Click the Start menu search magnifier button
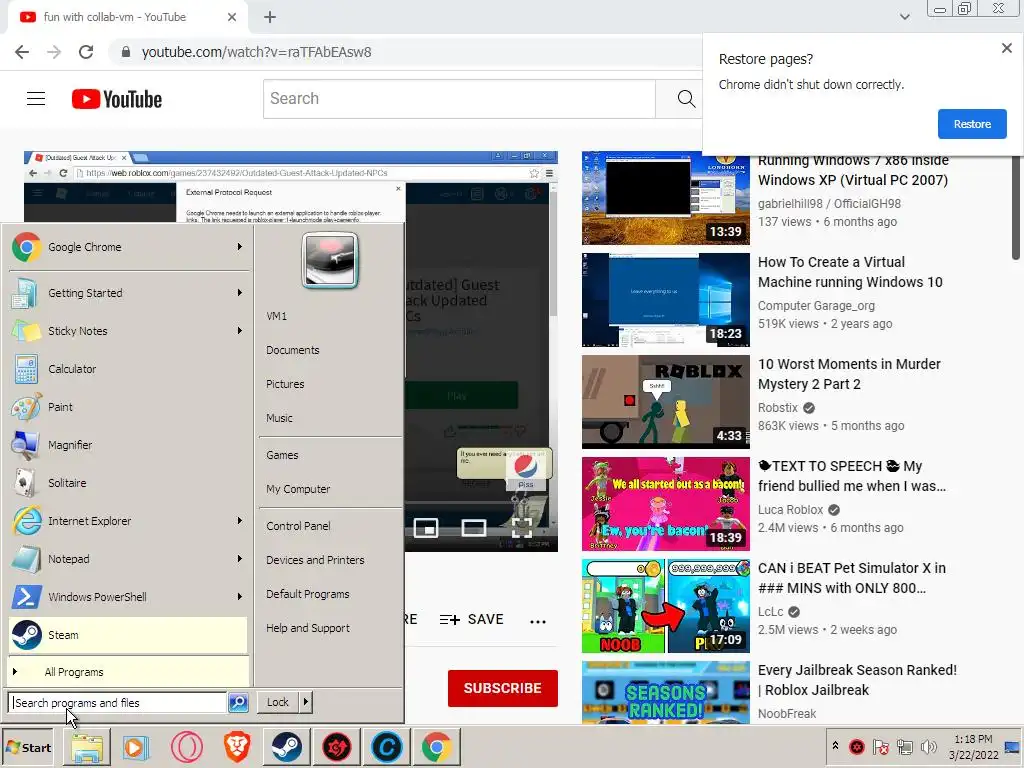The width and height of the screenshot is (1024, 768). point(238,703)
